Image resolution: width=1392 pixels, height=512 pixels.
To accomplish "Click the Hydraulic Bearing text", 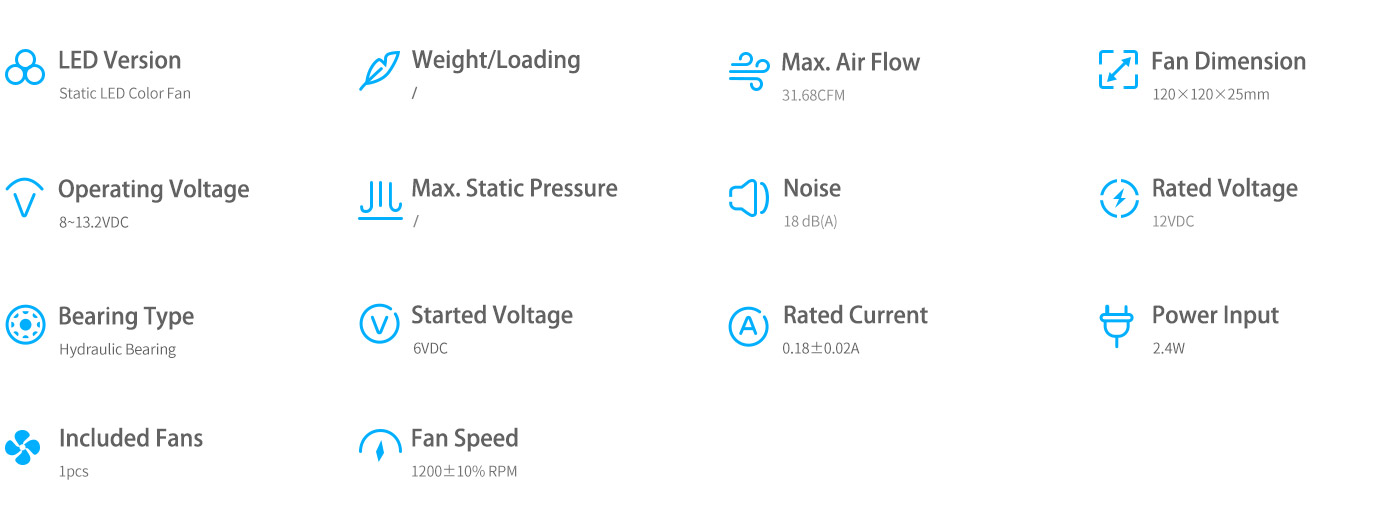I will (118, 350).
